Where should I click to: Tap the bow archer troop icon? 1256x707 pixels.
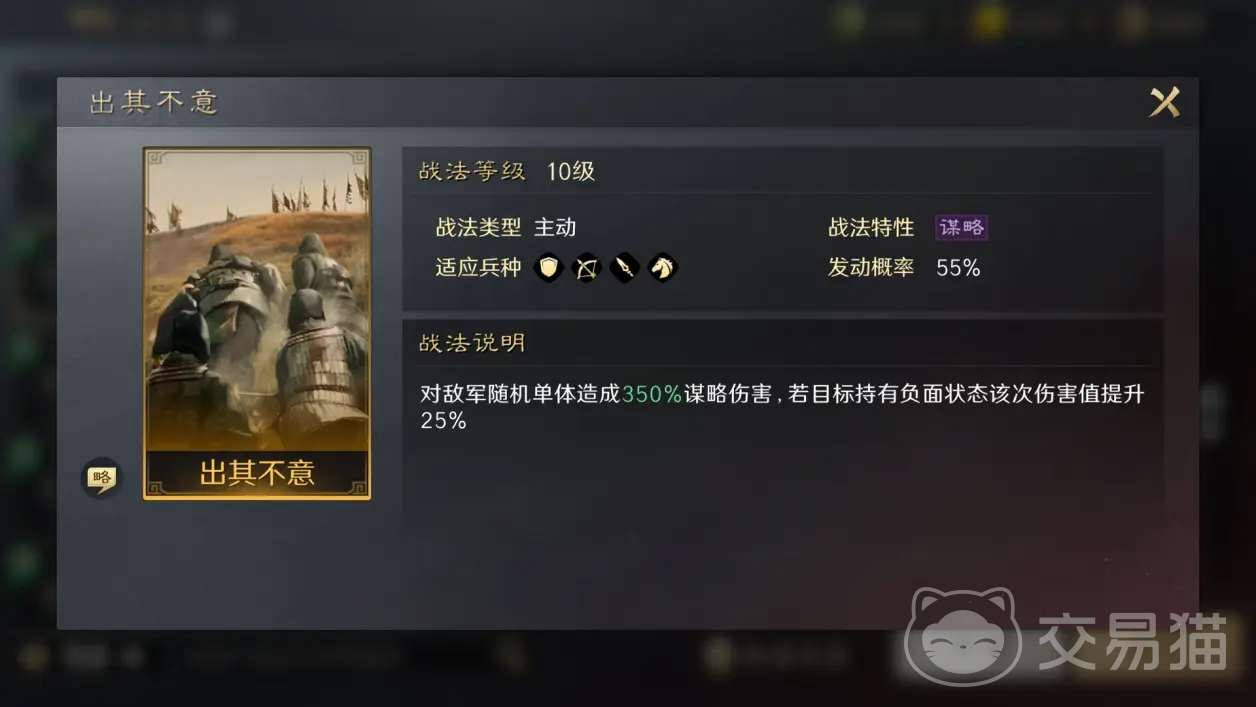[586, 267]
